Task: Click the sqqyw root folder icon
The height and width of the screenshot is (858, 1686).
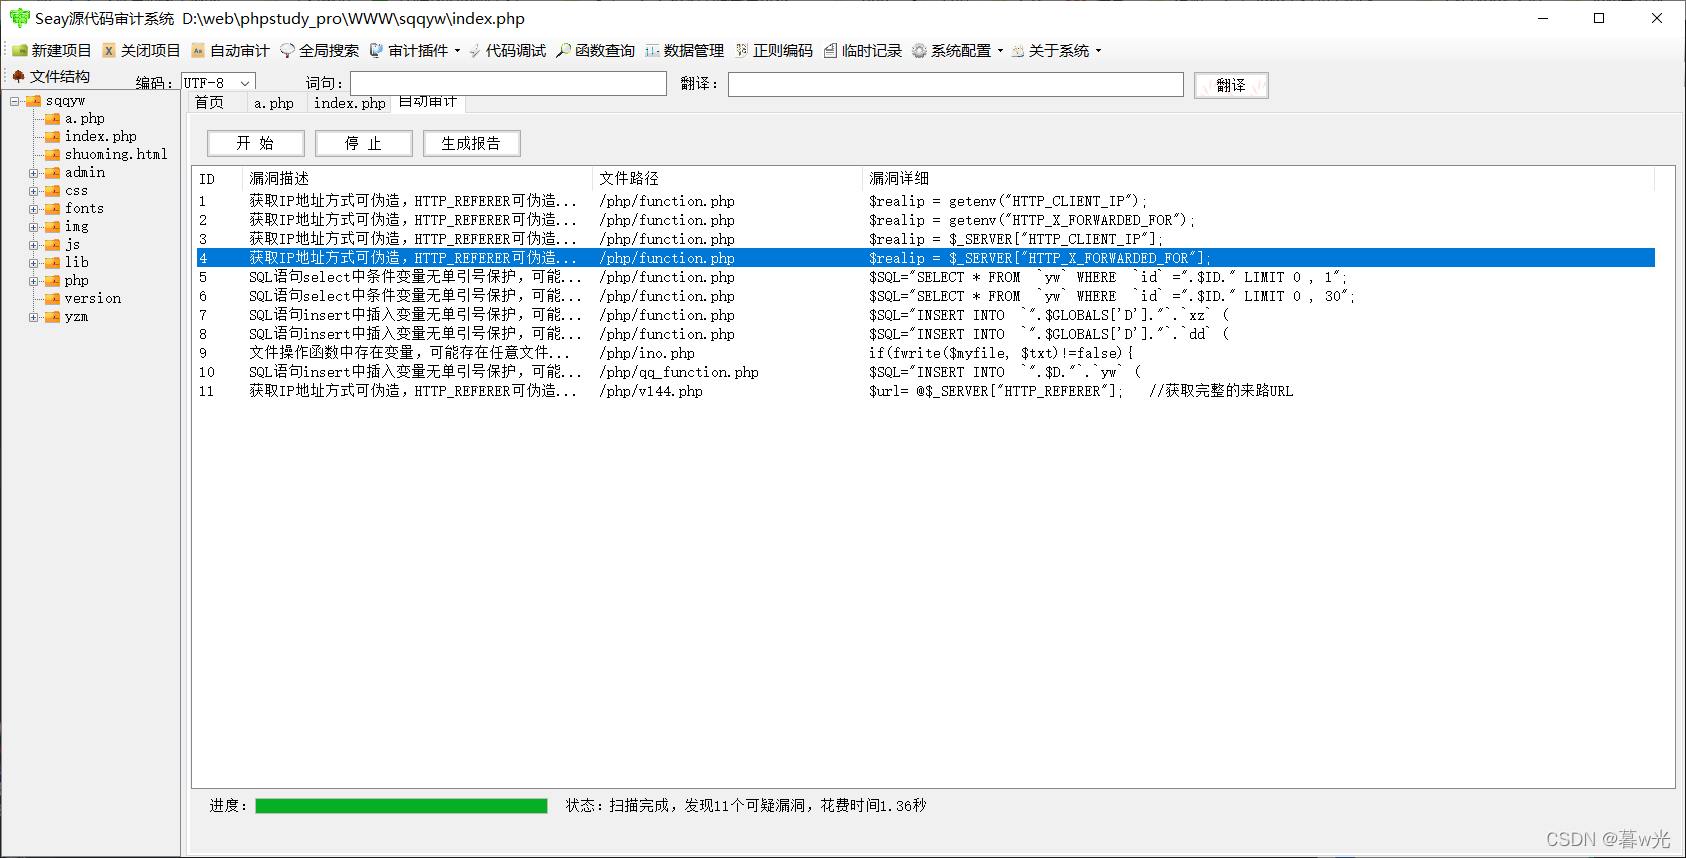Action: point(33,101)
